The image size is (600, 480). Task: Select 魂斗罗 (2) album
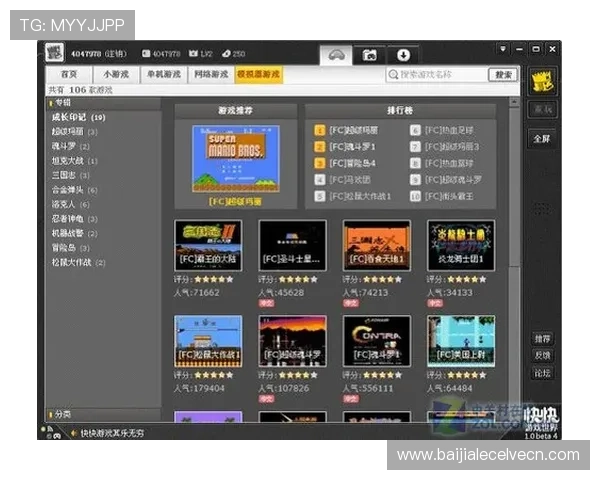click(71, 147)
